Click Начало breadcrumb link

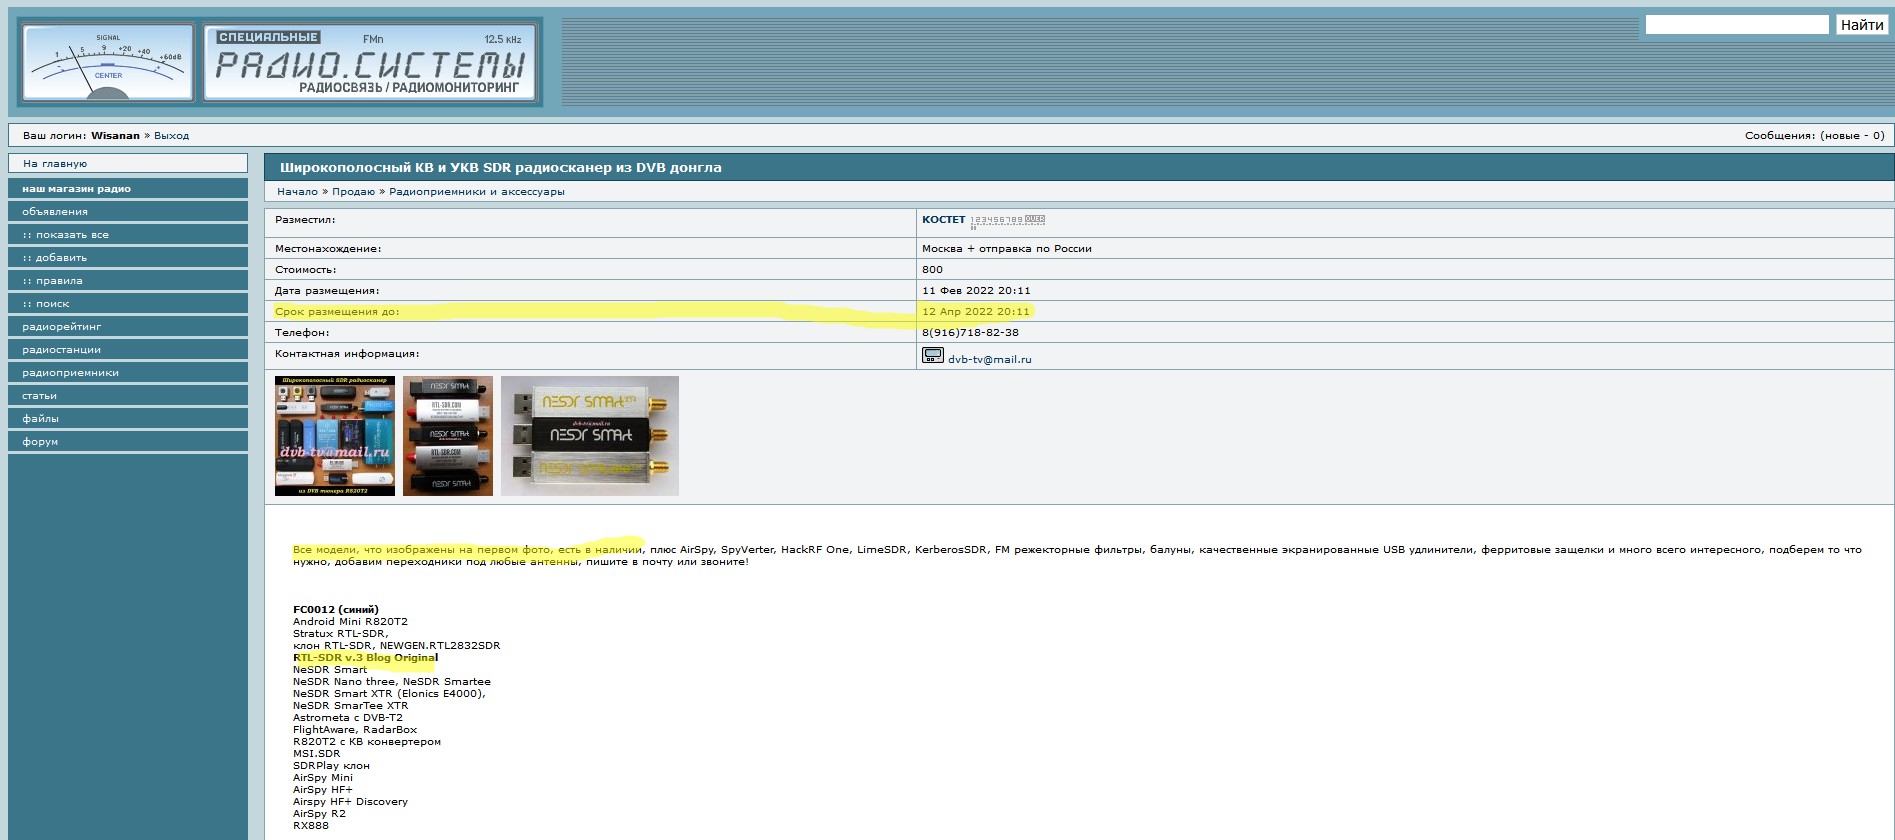pos(297,192)
